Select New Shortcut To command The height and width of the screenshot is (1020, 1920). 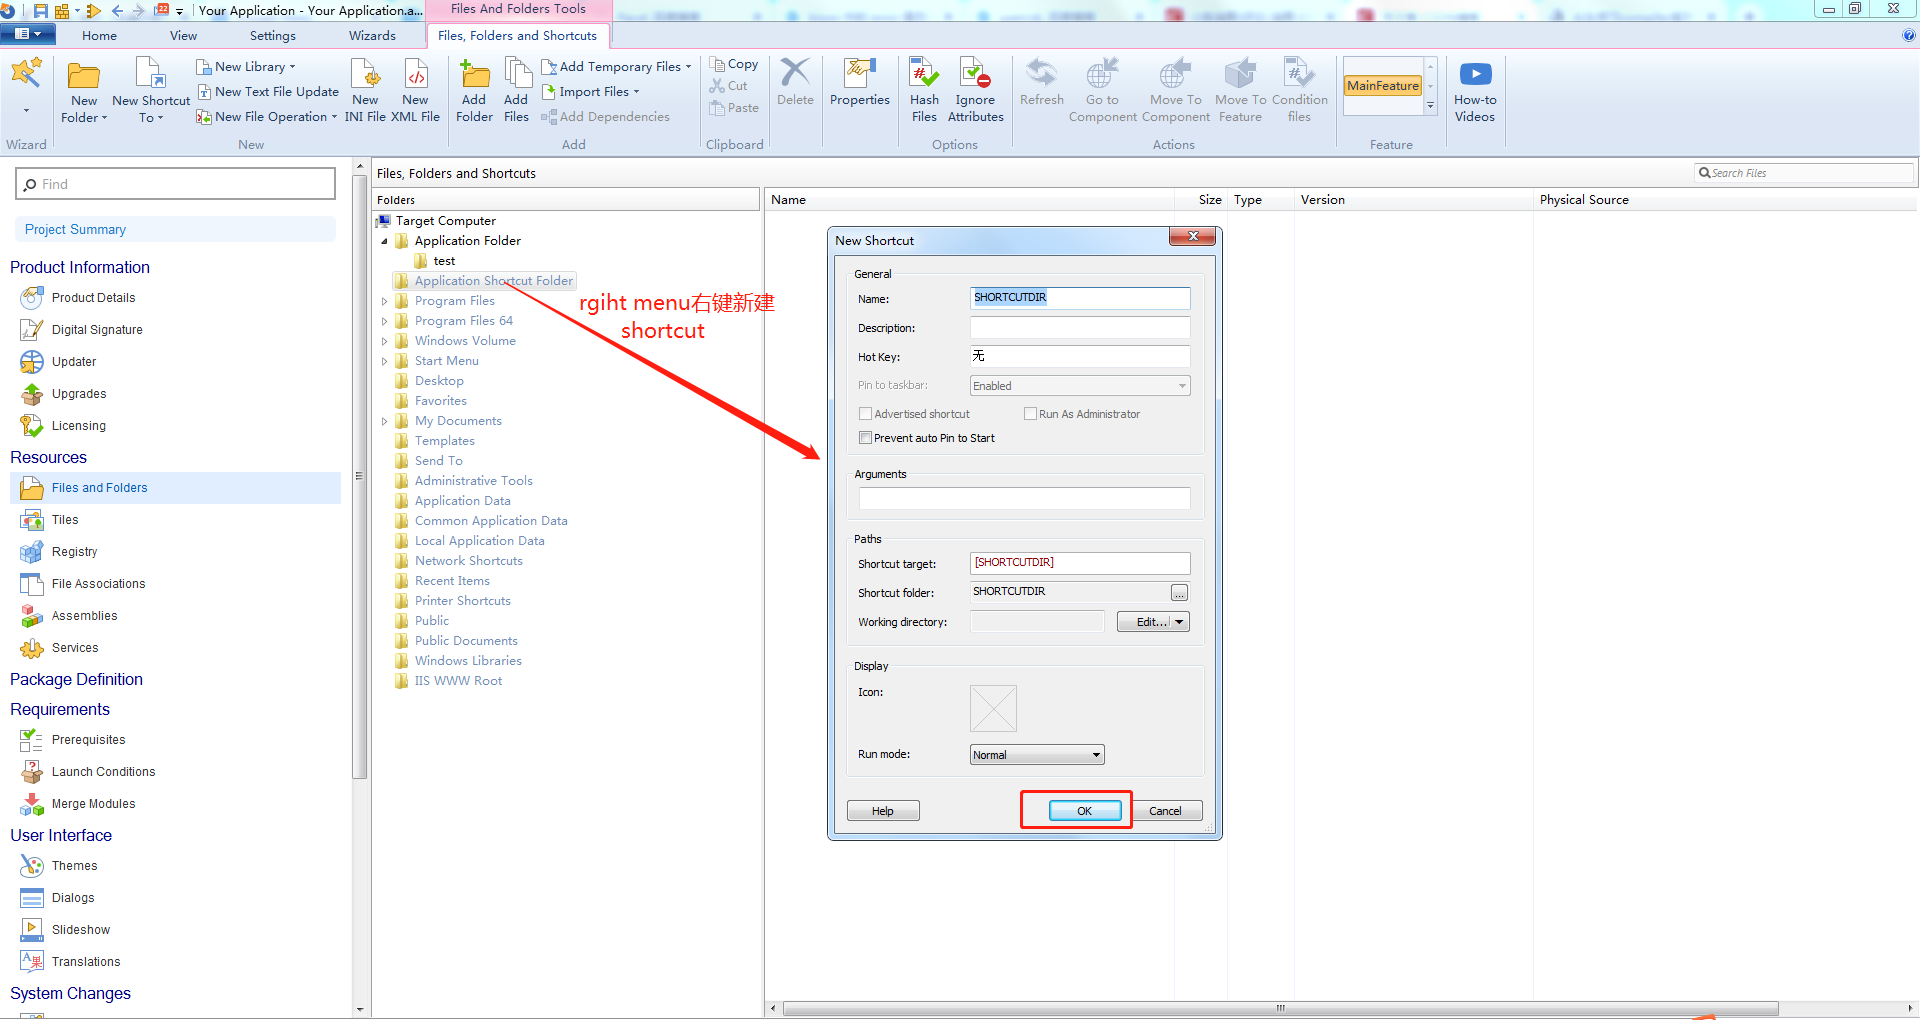(150, 89)
